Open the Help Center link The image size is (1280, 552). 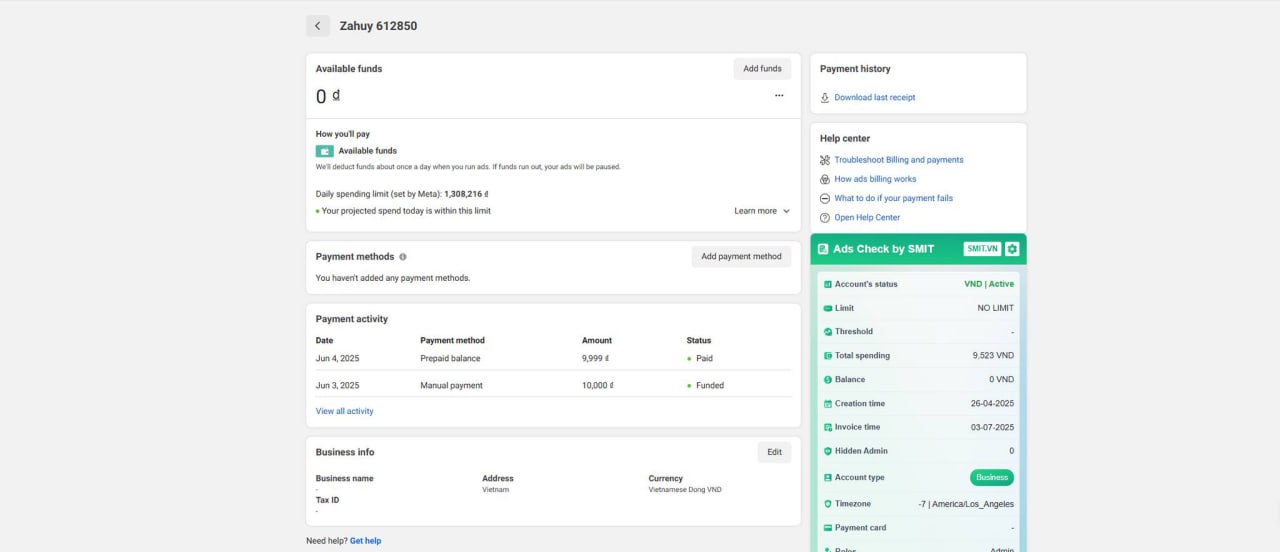(867, 217)
